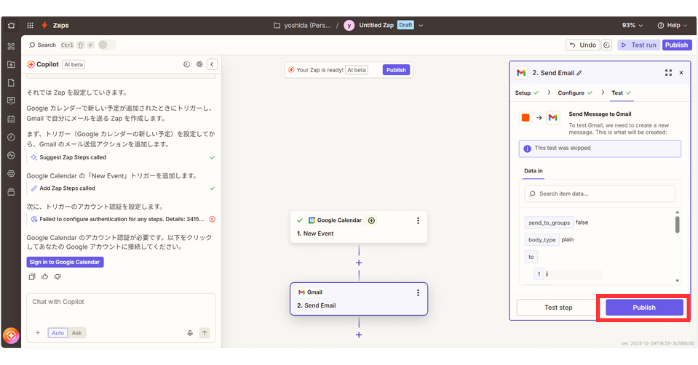Switch to the Setup tab
The width and height of the screenshot is (698, 365).
527,93
